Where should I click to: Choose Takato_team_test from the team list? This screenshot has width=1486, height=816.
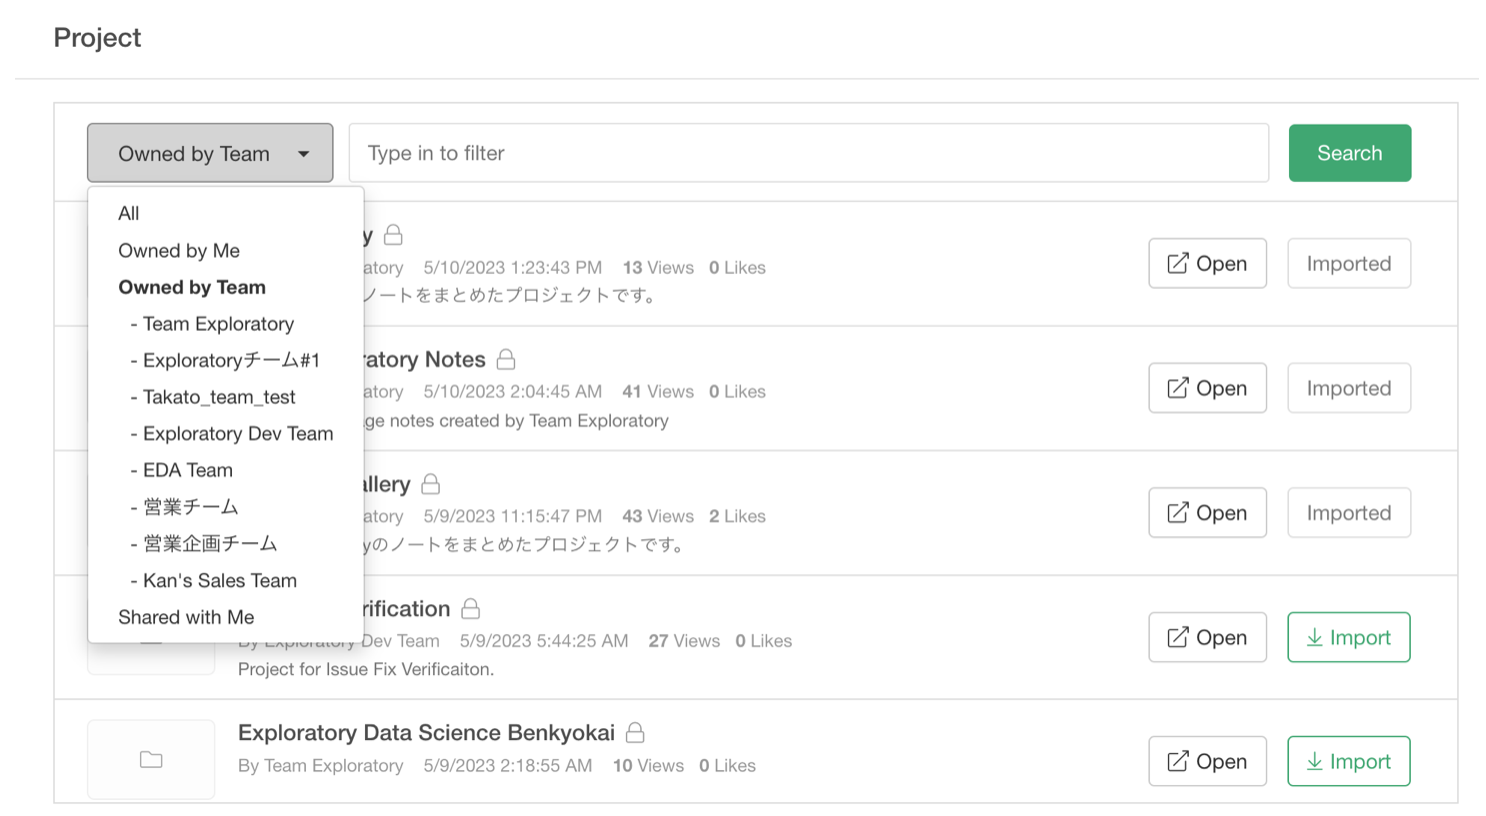point(219,397)
